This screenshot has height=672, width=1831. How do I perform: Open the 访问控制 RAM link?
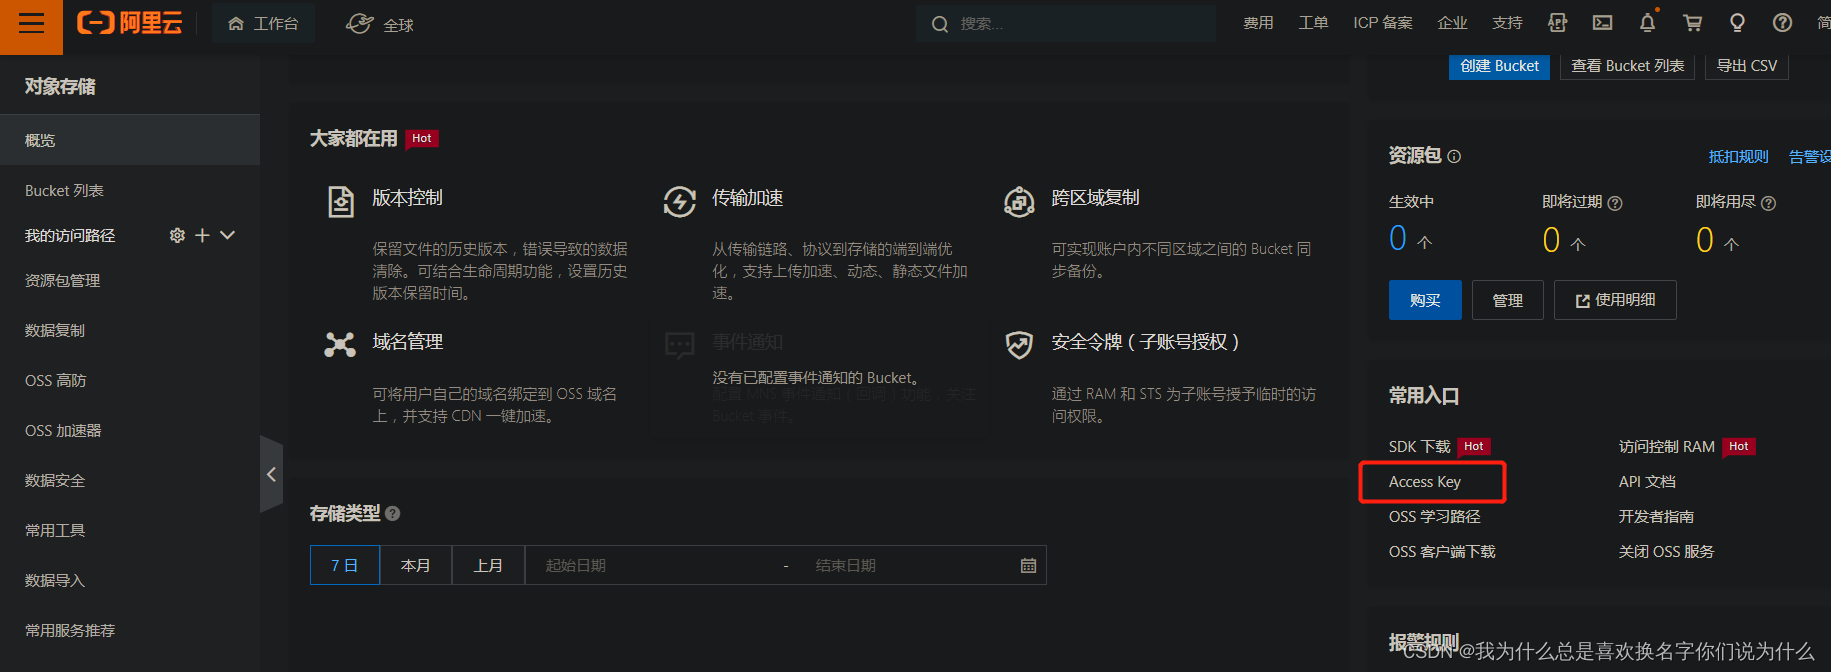[1666, 446]
